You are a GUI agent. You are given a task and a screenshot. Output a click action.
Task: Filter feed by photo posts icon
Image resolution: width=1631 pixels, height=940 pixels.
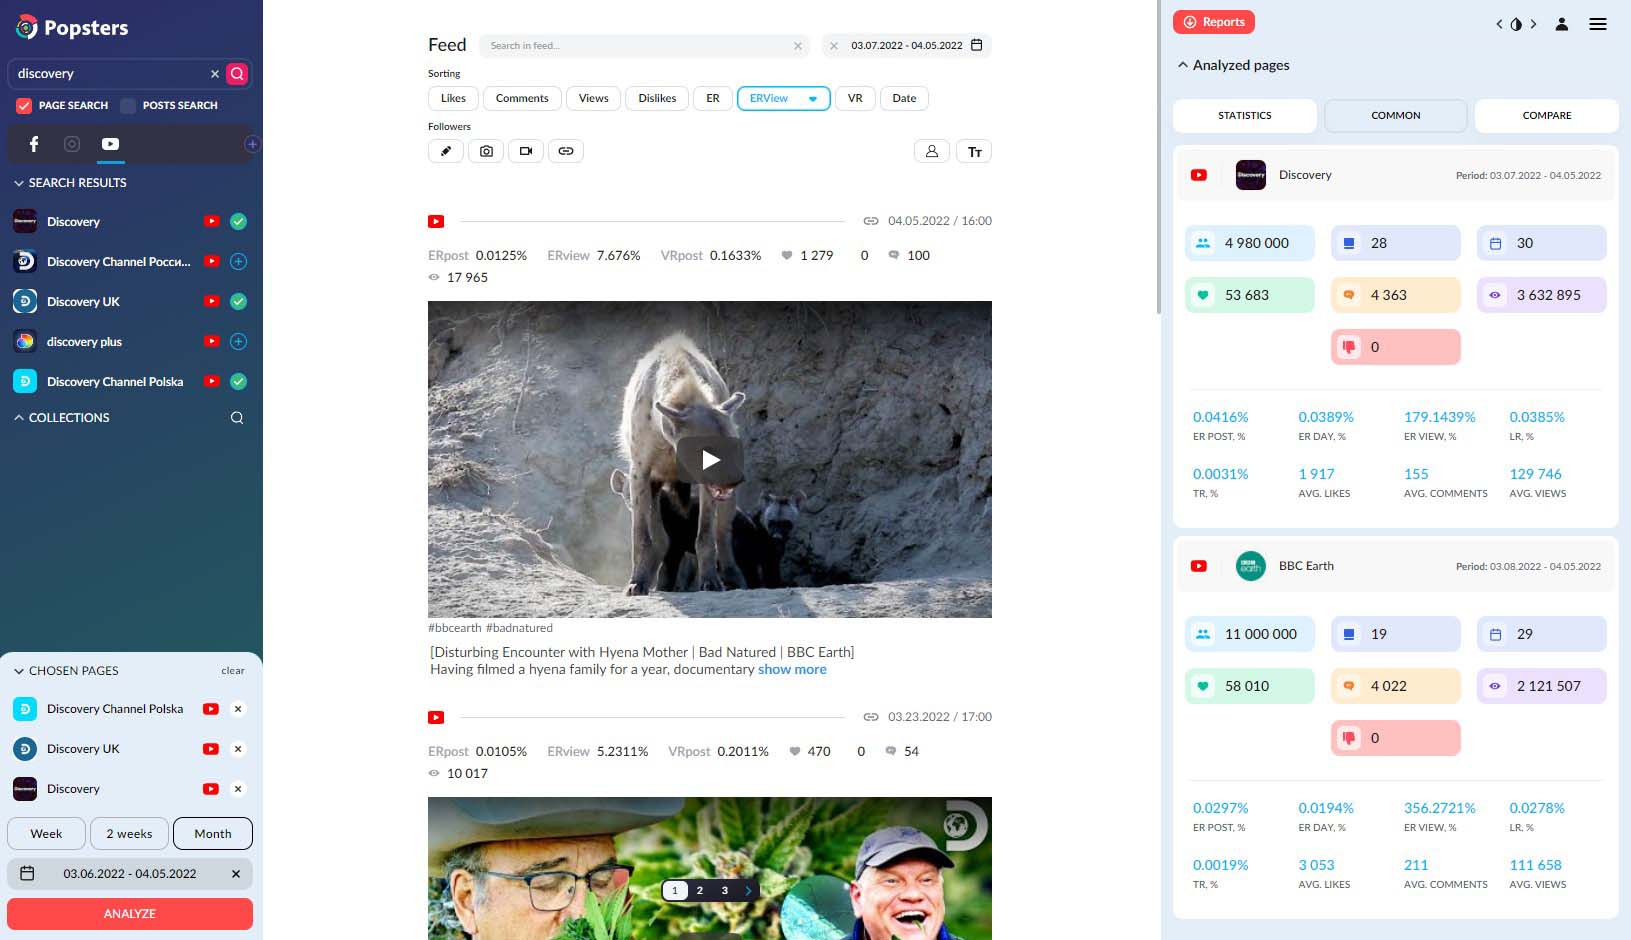coord(486,151)
